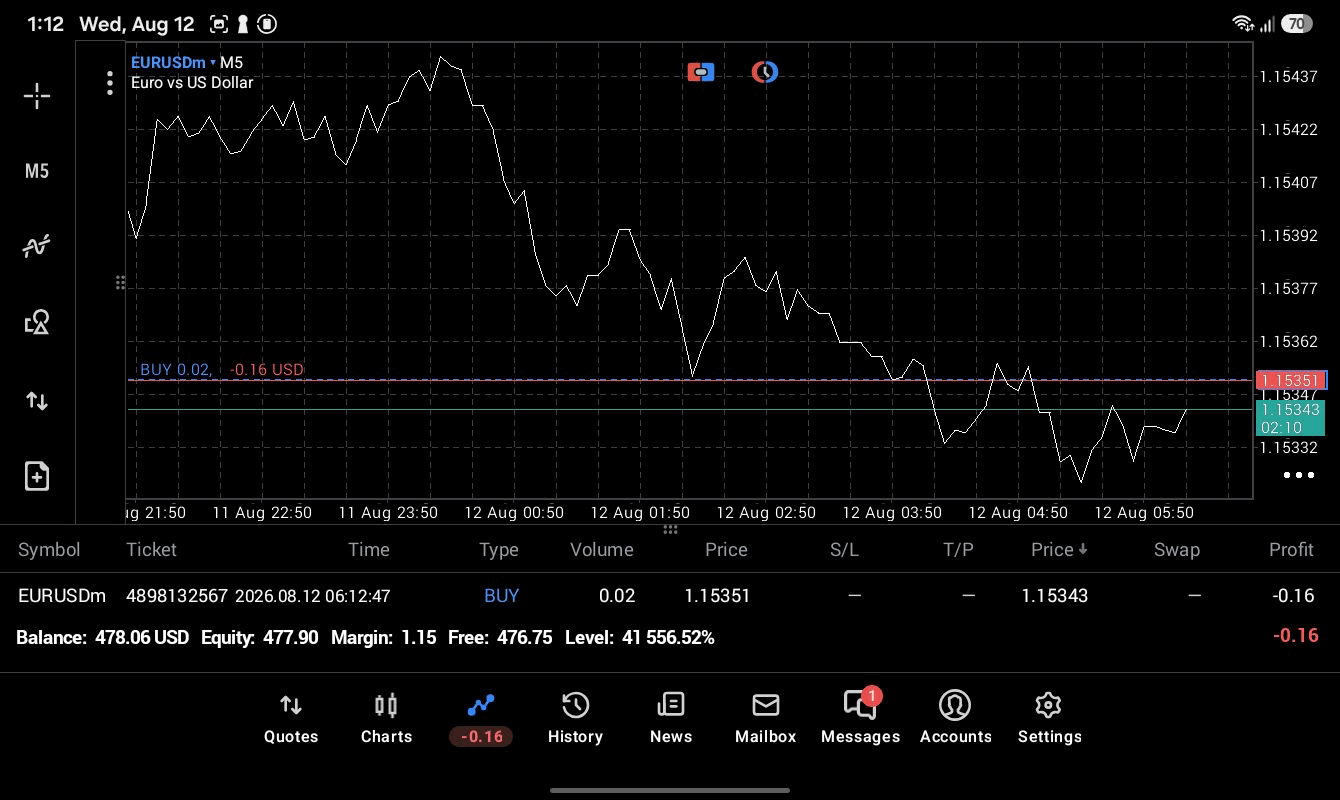Open the drawing objects shapes tool
The image size is (1340, 800).
(37, 322)
